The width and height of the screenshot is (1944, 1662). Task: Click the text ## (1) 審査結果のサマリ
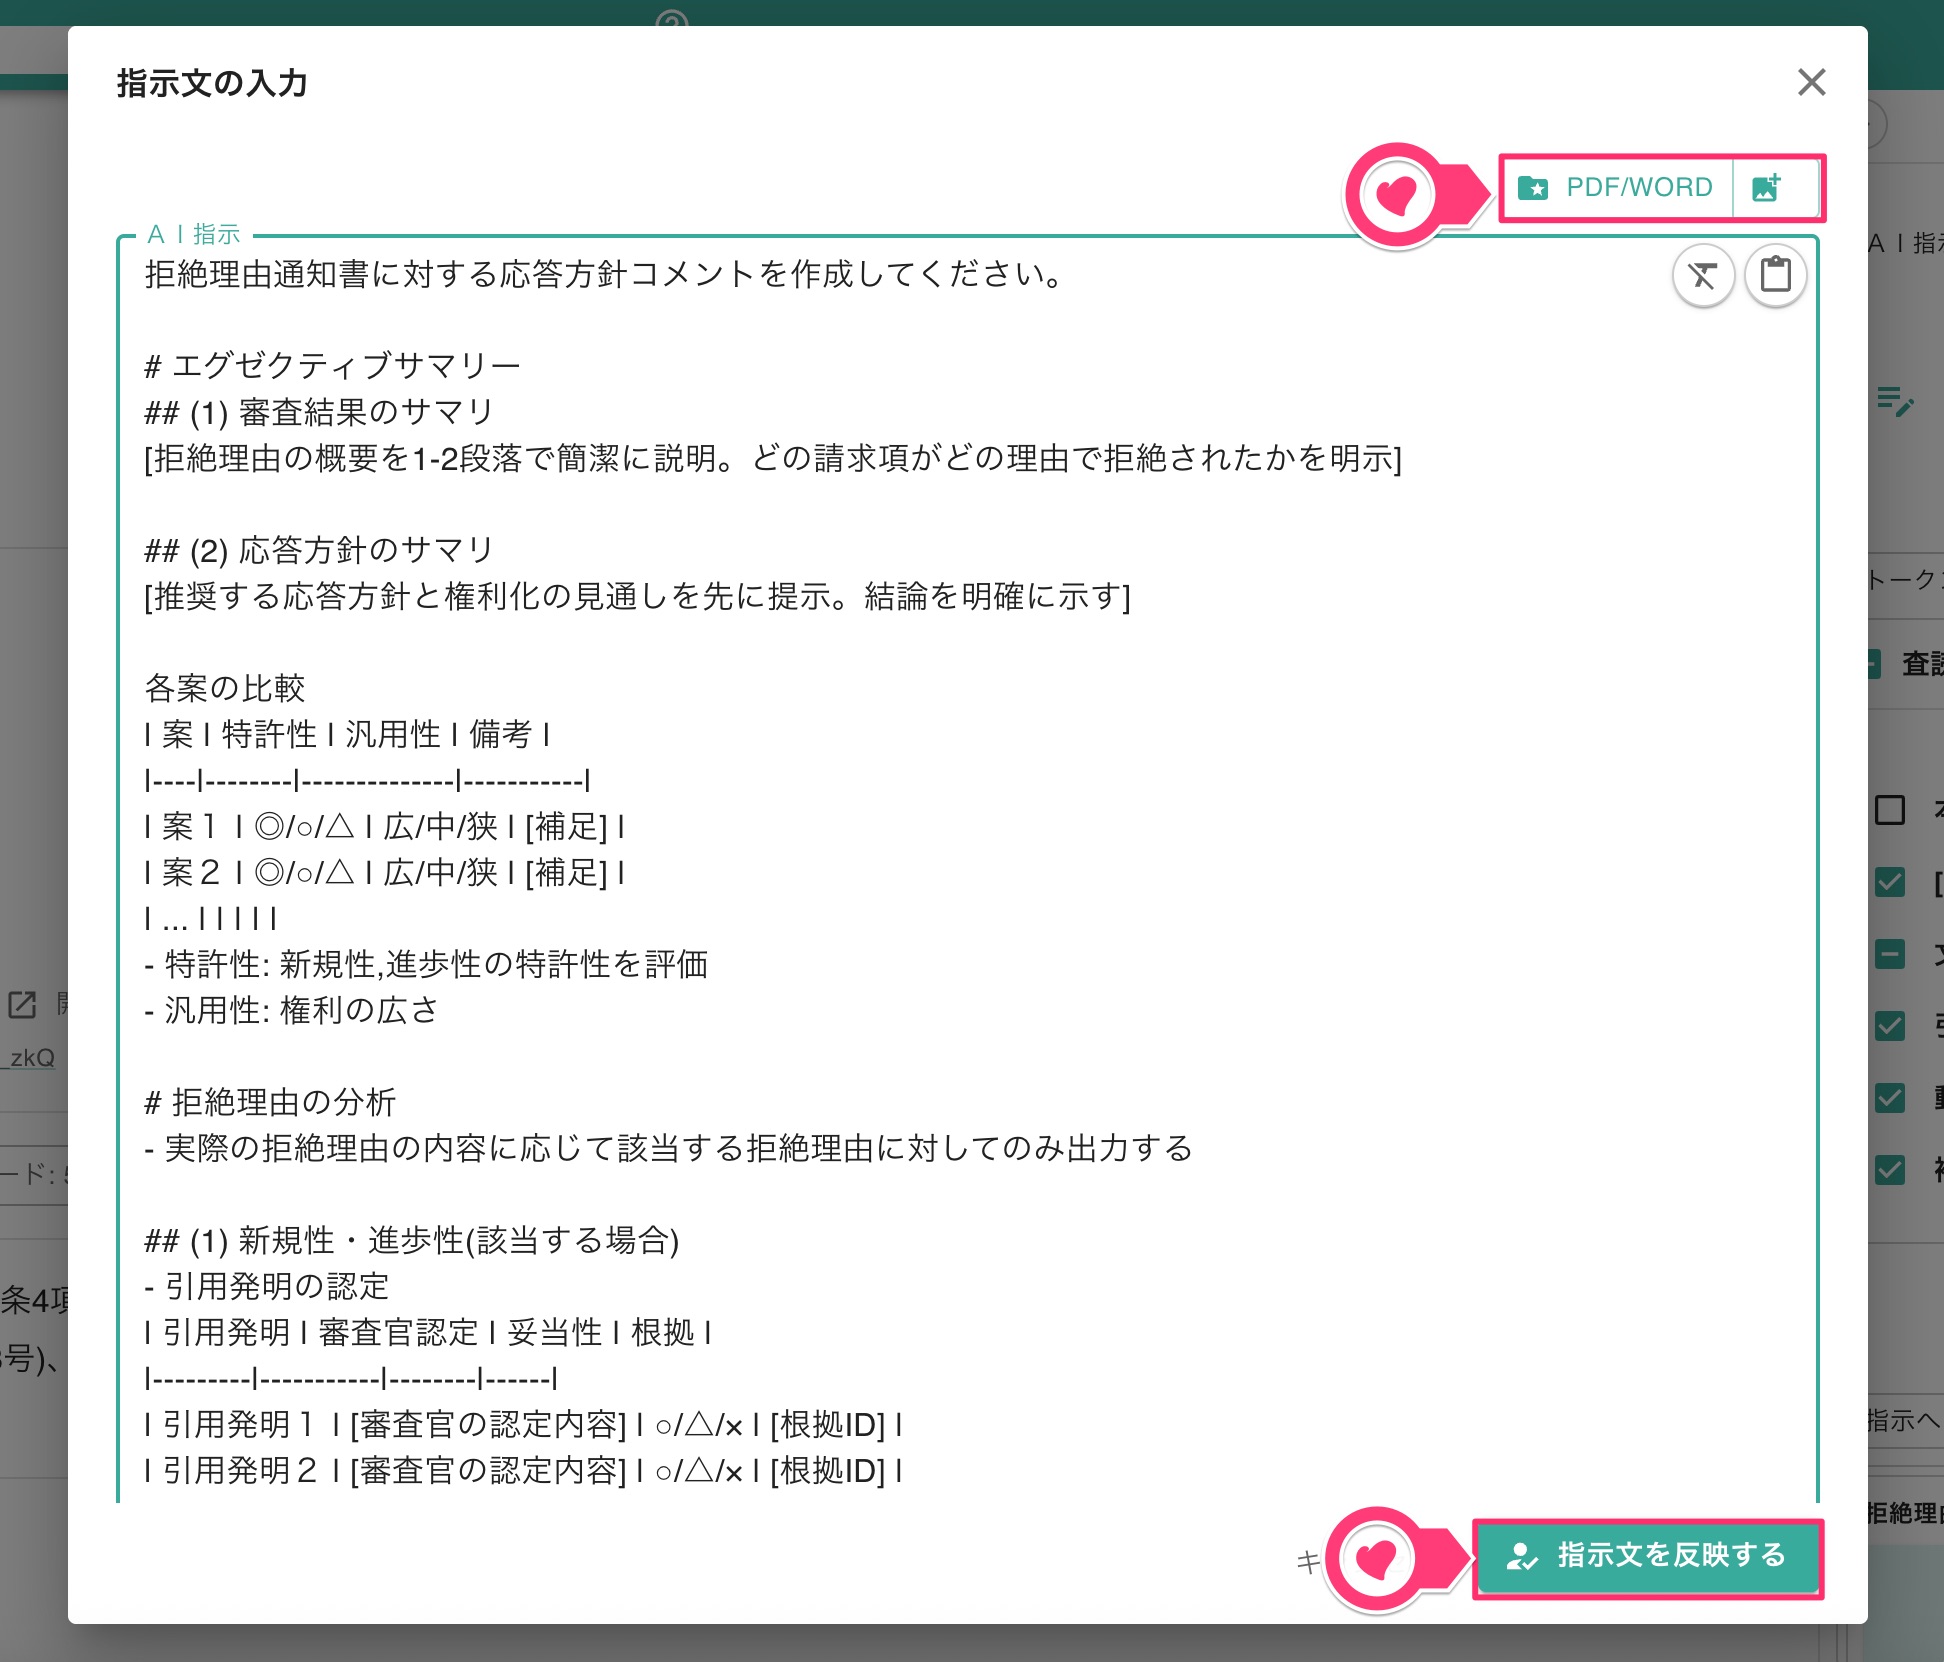[319, 412]
